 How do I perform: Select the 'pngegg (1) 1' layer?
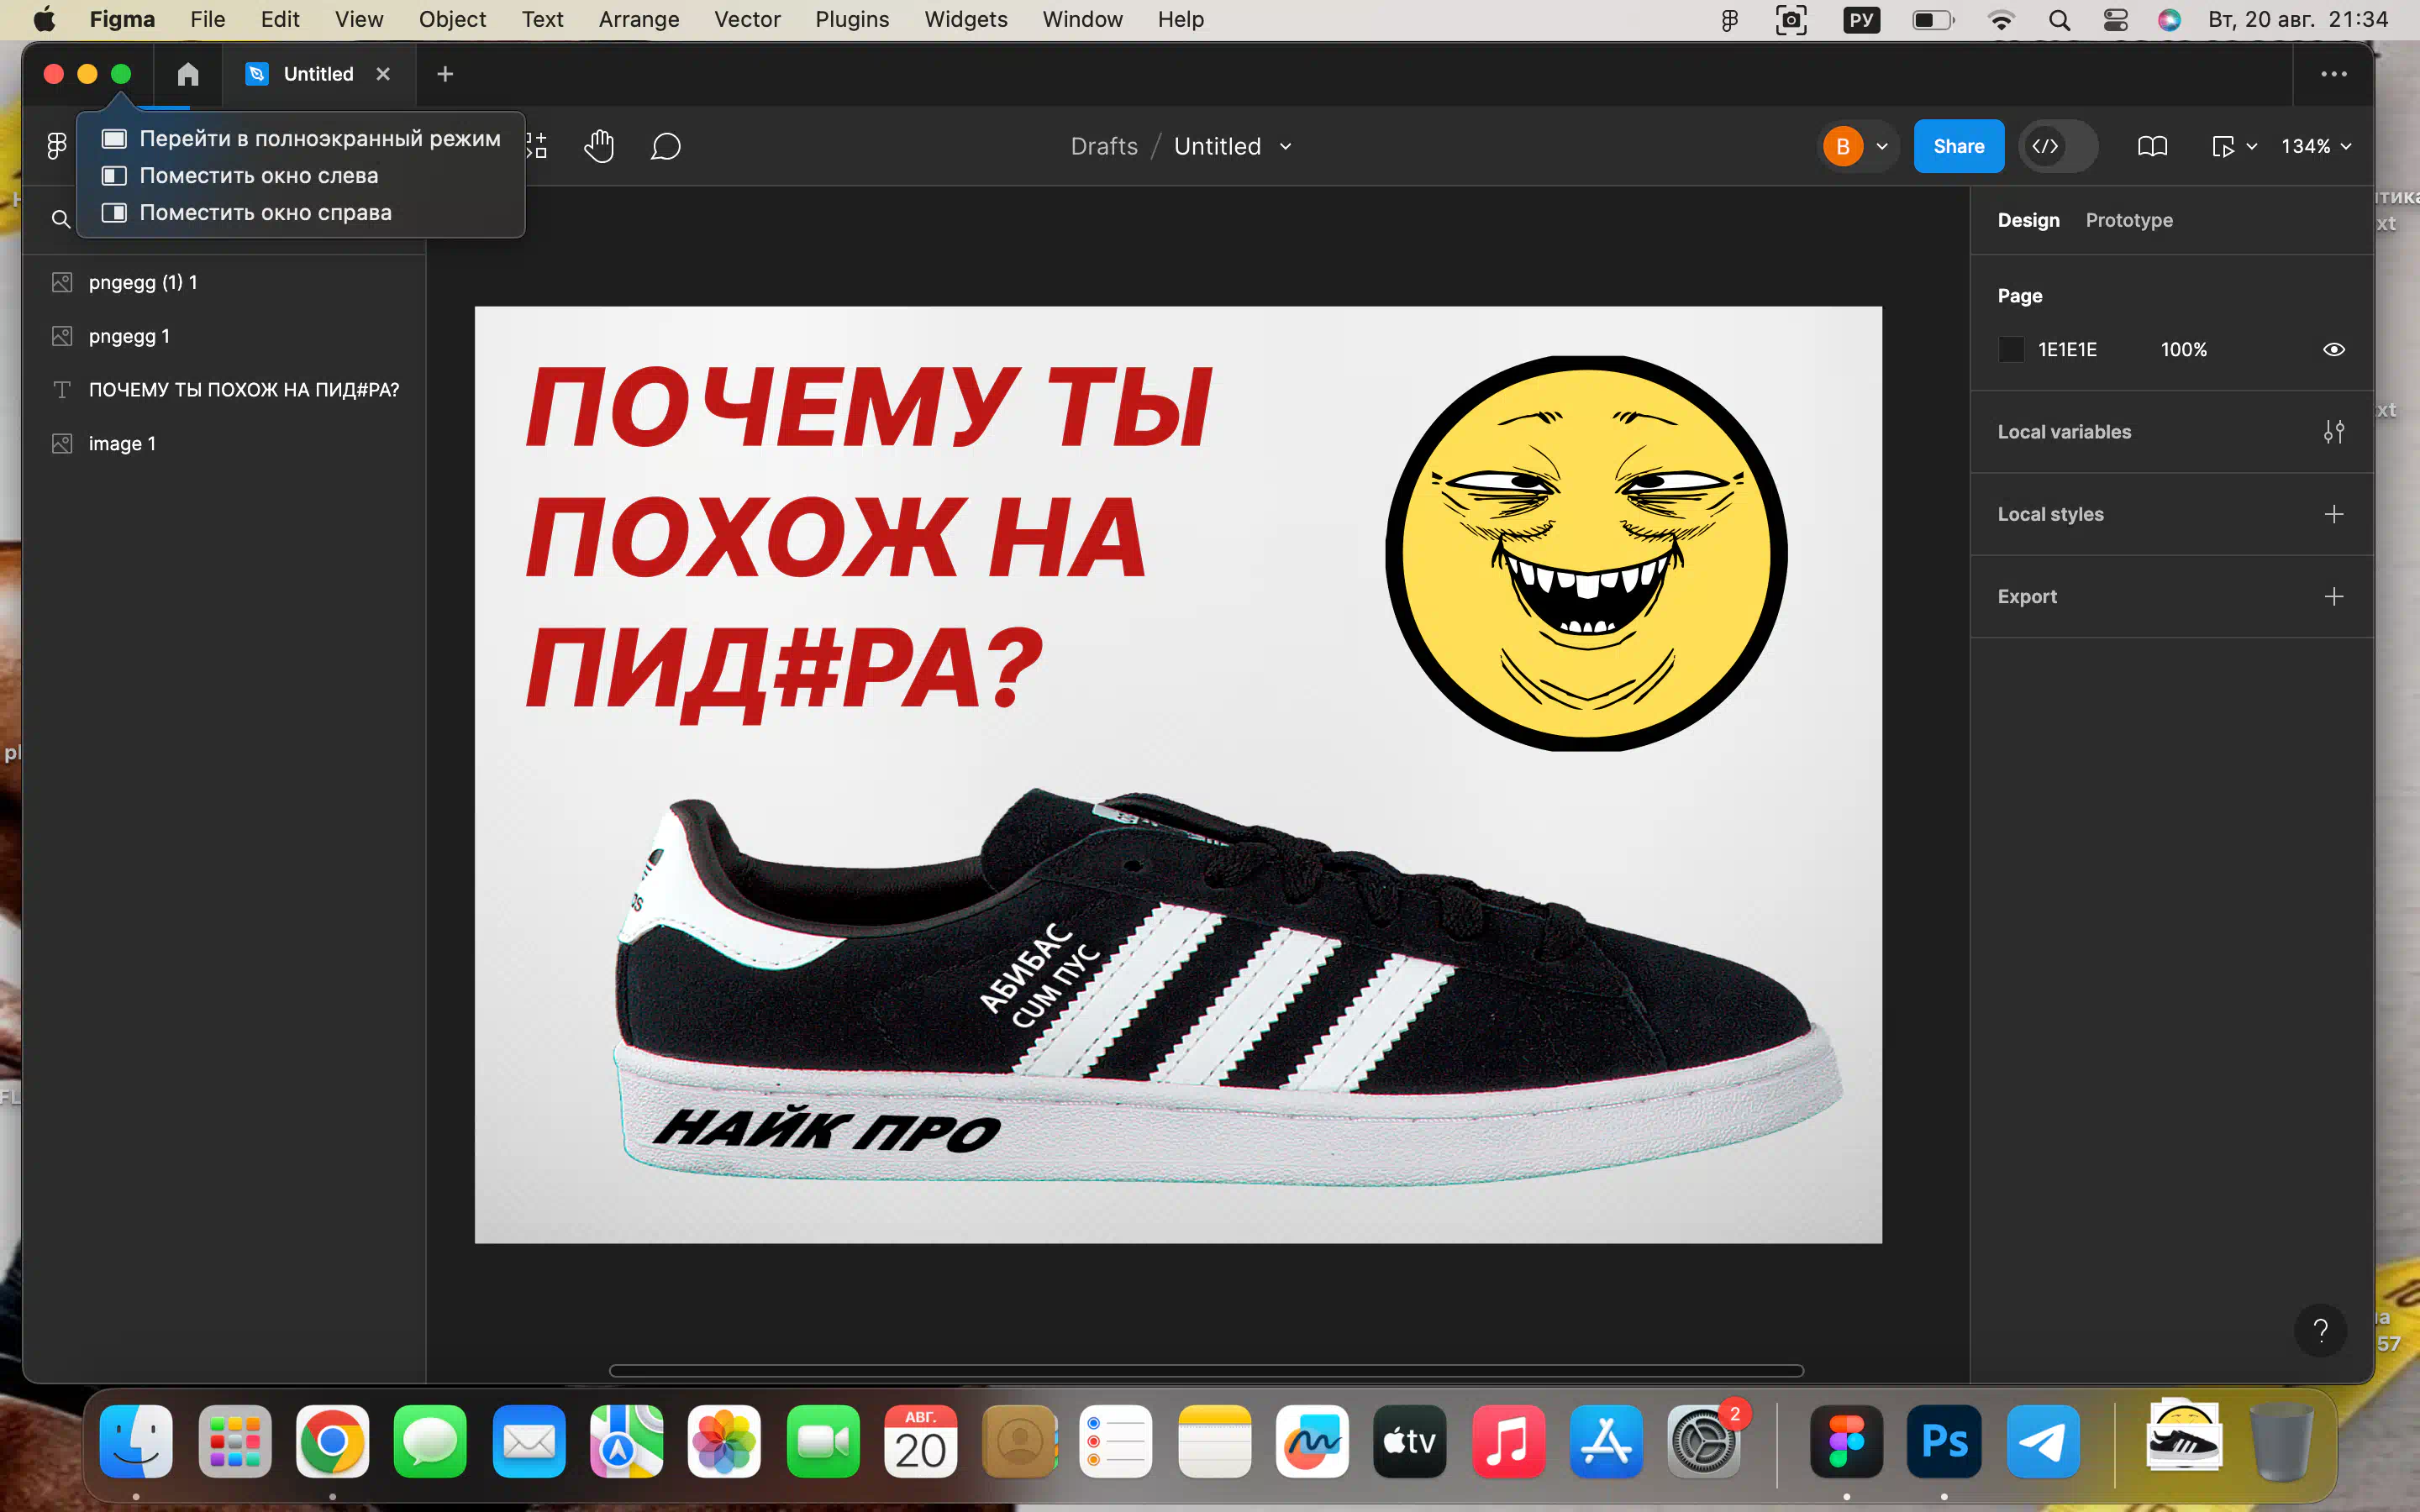pos(143,282)
